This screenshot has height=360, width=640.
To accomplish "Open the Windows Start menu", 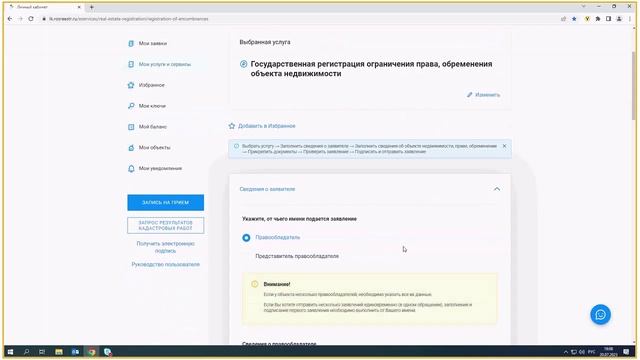I will (11, 351).
